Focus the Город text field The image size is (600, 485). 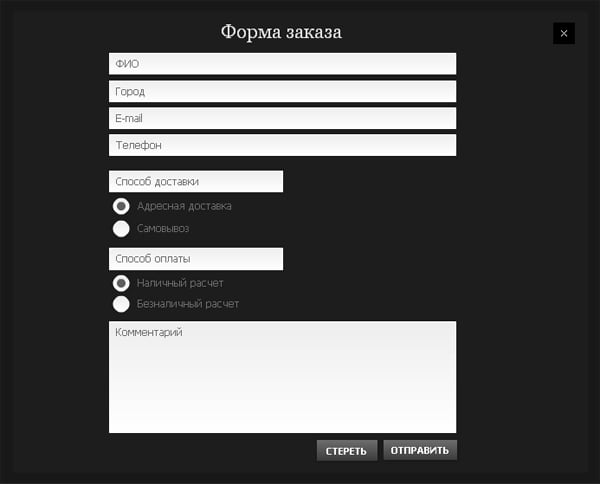point(282,91)
